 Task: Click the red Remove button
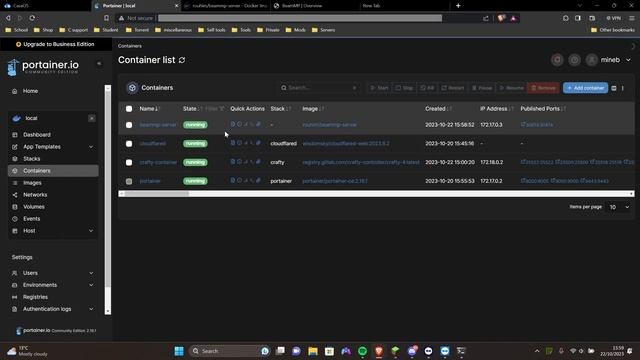543,88
